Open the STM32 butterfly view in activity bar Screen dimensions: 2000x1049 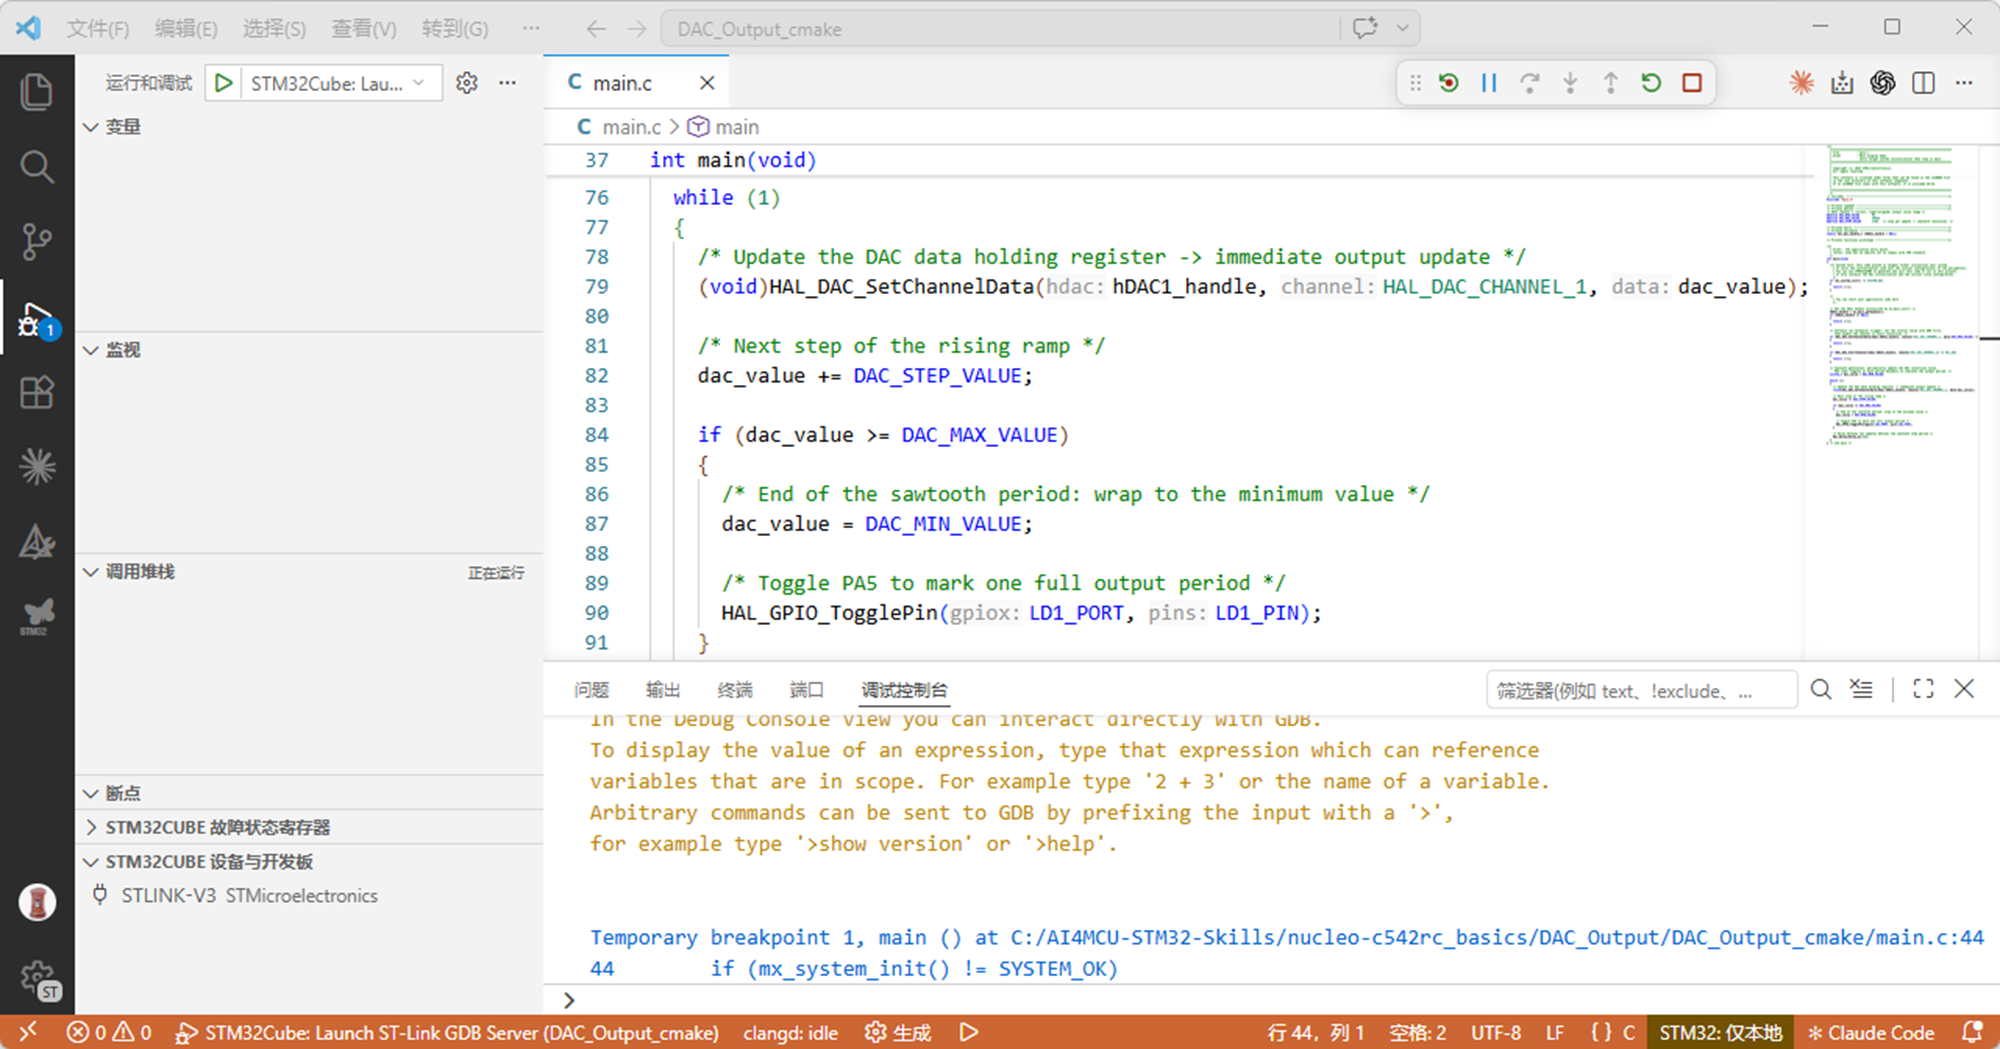tap(37, 616)
